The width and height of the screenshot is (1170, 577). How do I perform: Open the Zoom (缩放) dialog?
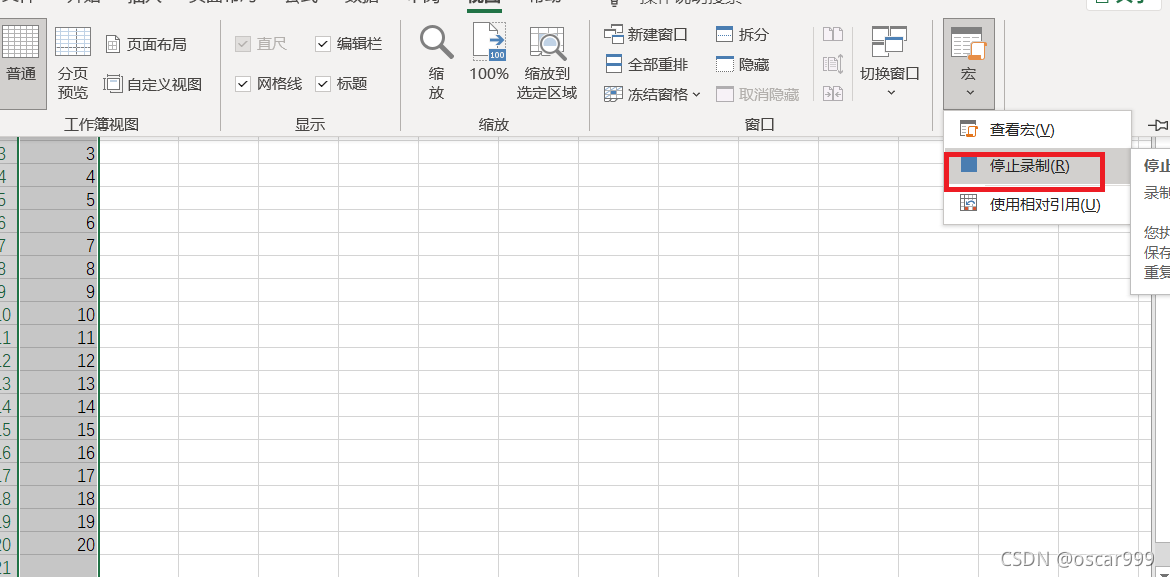click(x=437, y=63)
